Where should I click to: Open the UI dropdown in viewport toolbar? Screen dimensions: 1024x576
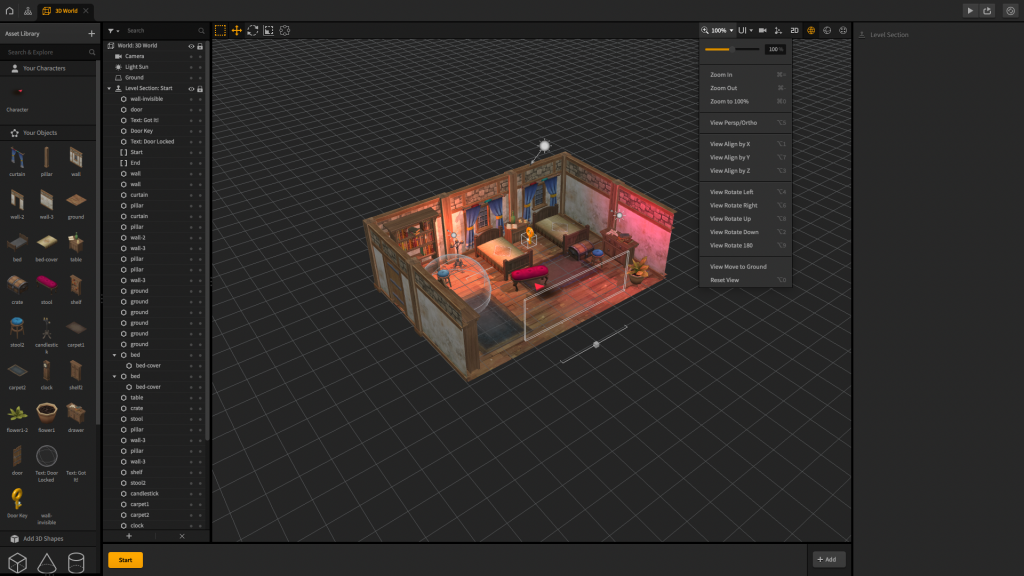[745, 31]
